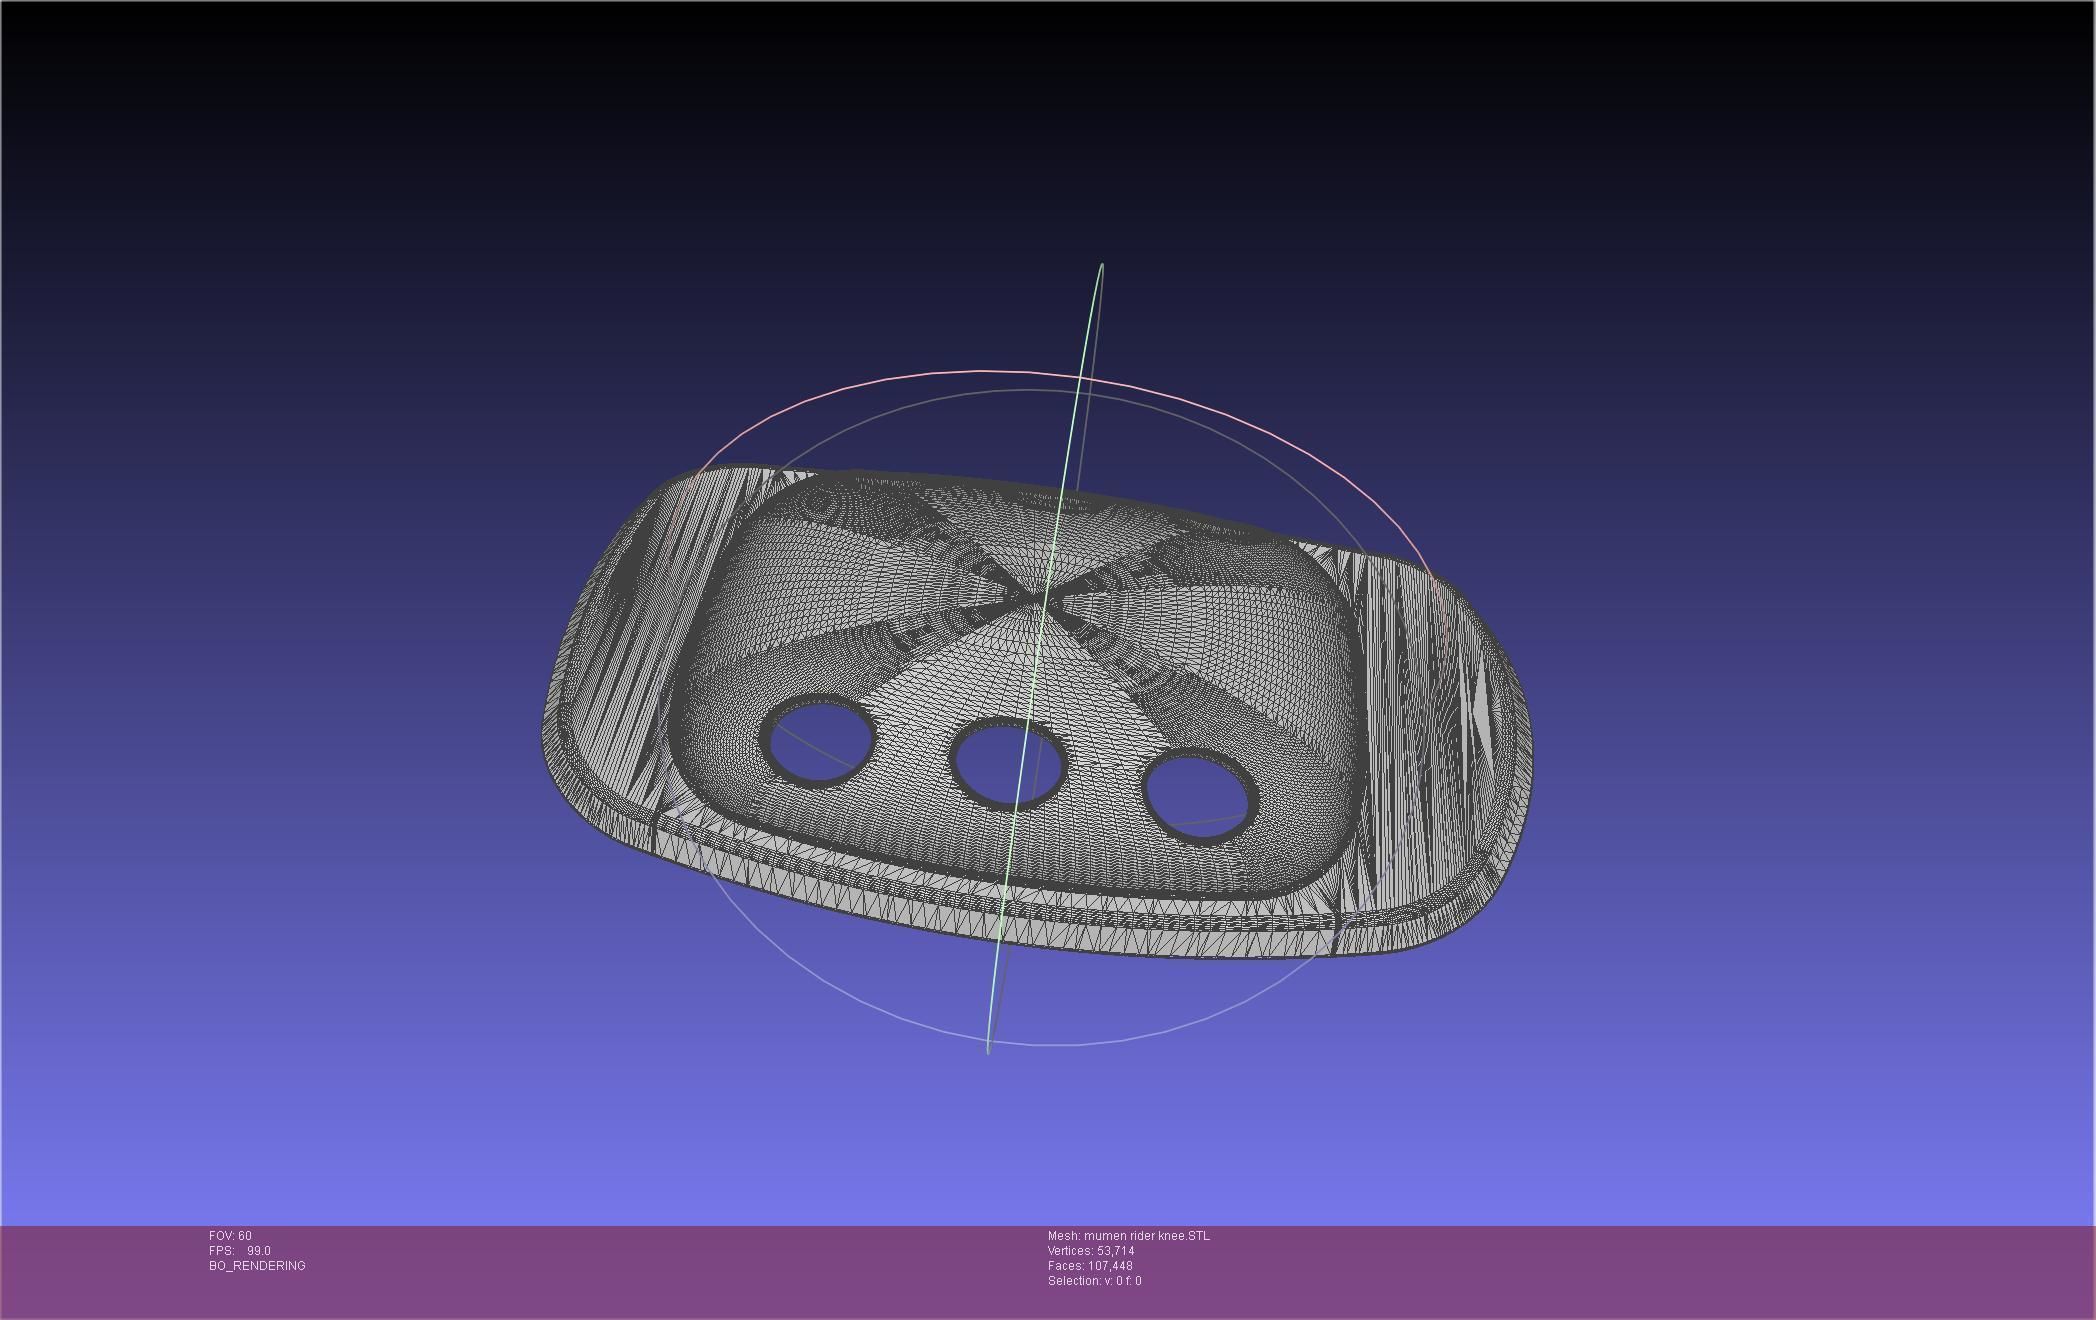Viewport: 2096px width, 1320px height.
Task: Click the empty purple info bar at far right
Action: [1850, 1270]
